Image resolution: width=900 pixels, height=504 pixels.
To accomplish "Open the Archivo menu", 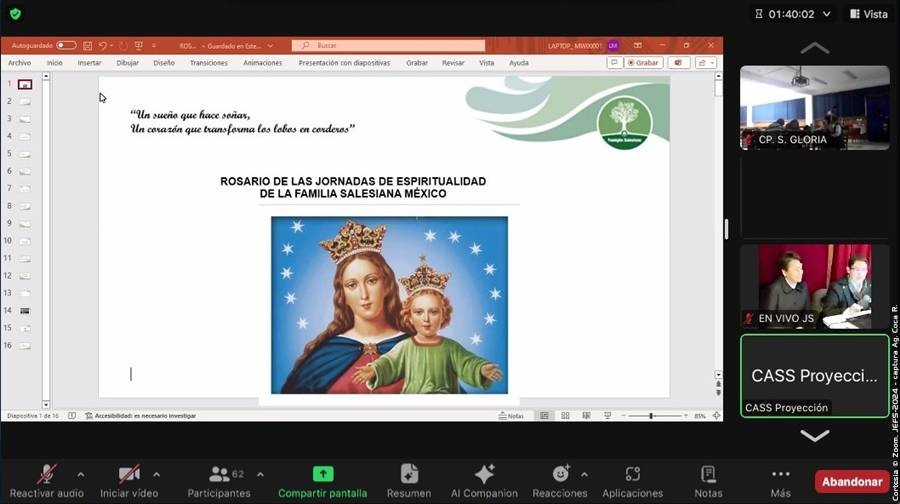I will click(20, 63).
